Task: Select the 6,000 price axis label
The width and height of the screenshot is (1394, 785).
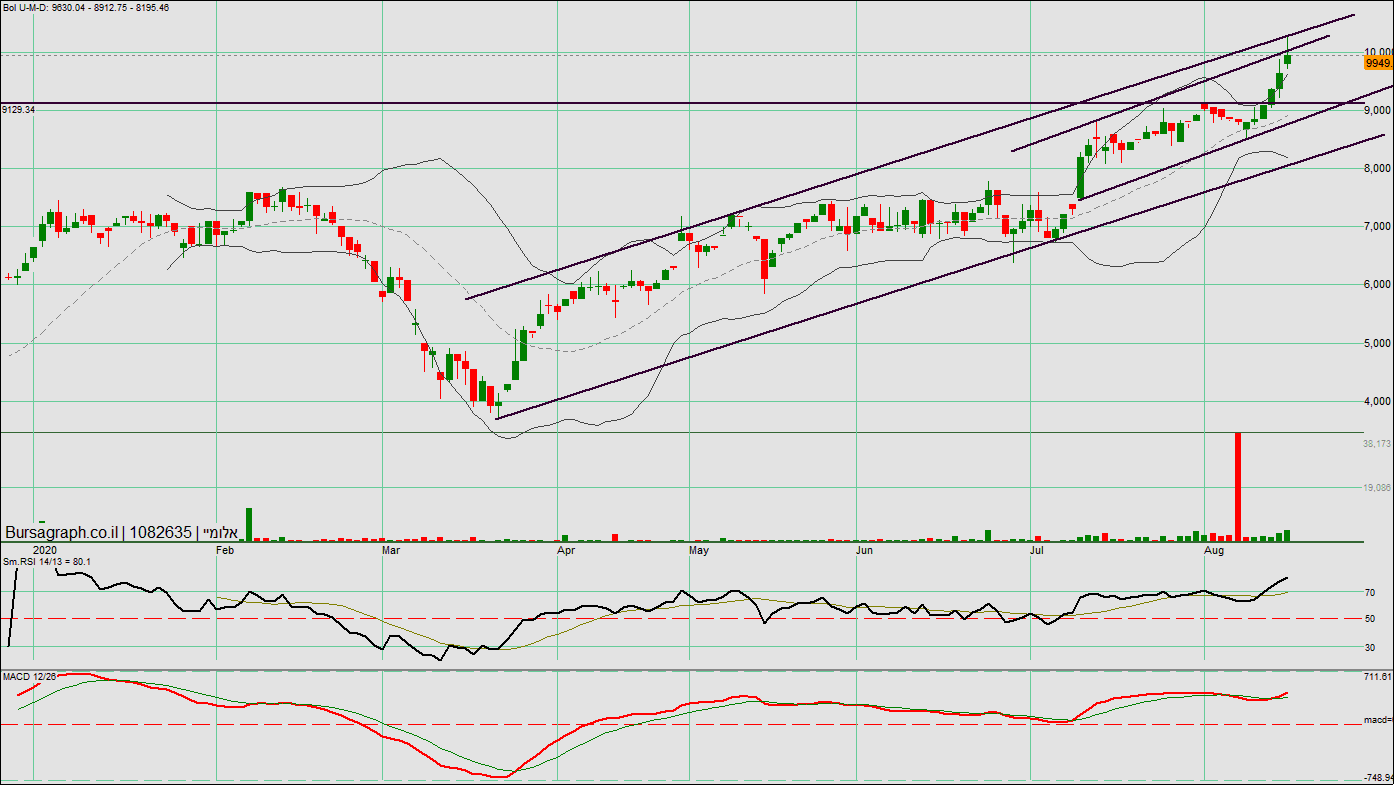Action: pyautogui.click(x=1379, y=285)
